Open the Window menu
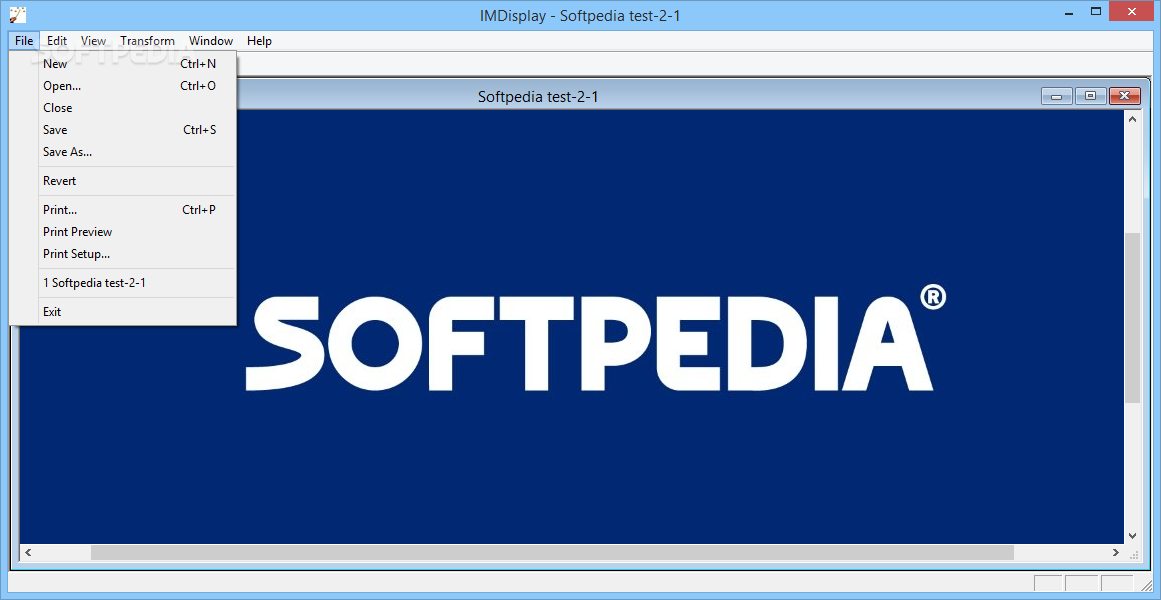 click(x=211, y=41)
